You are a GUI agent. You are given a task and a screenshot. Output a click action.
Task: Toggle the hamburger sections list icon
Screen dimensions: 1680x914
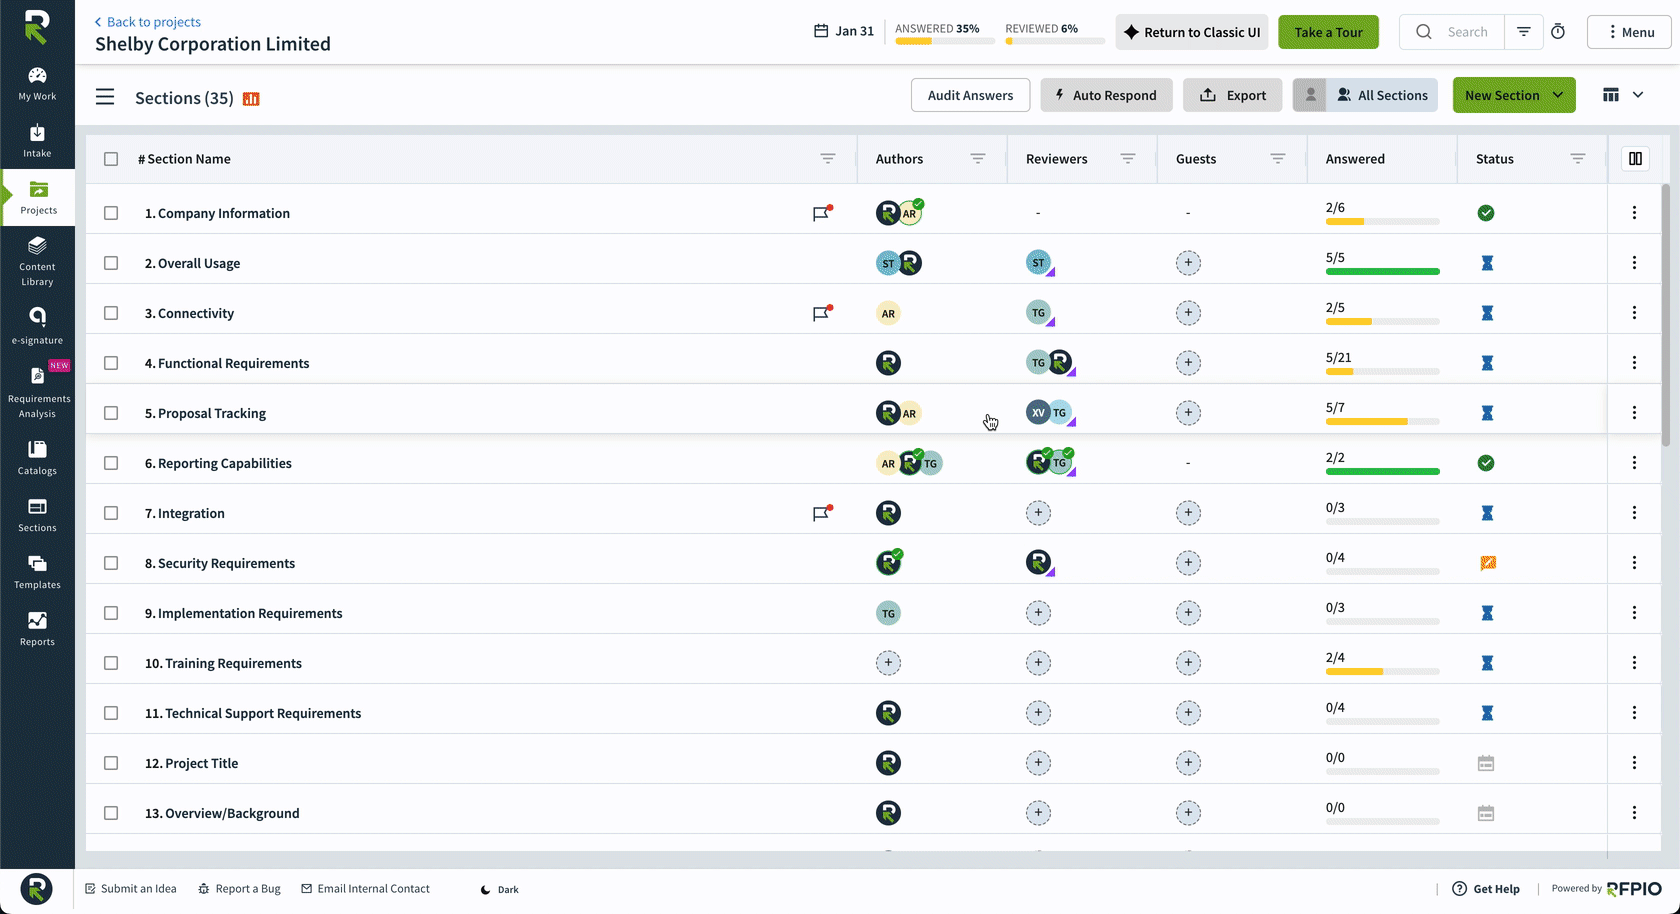click(x=105, y=97)
